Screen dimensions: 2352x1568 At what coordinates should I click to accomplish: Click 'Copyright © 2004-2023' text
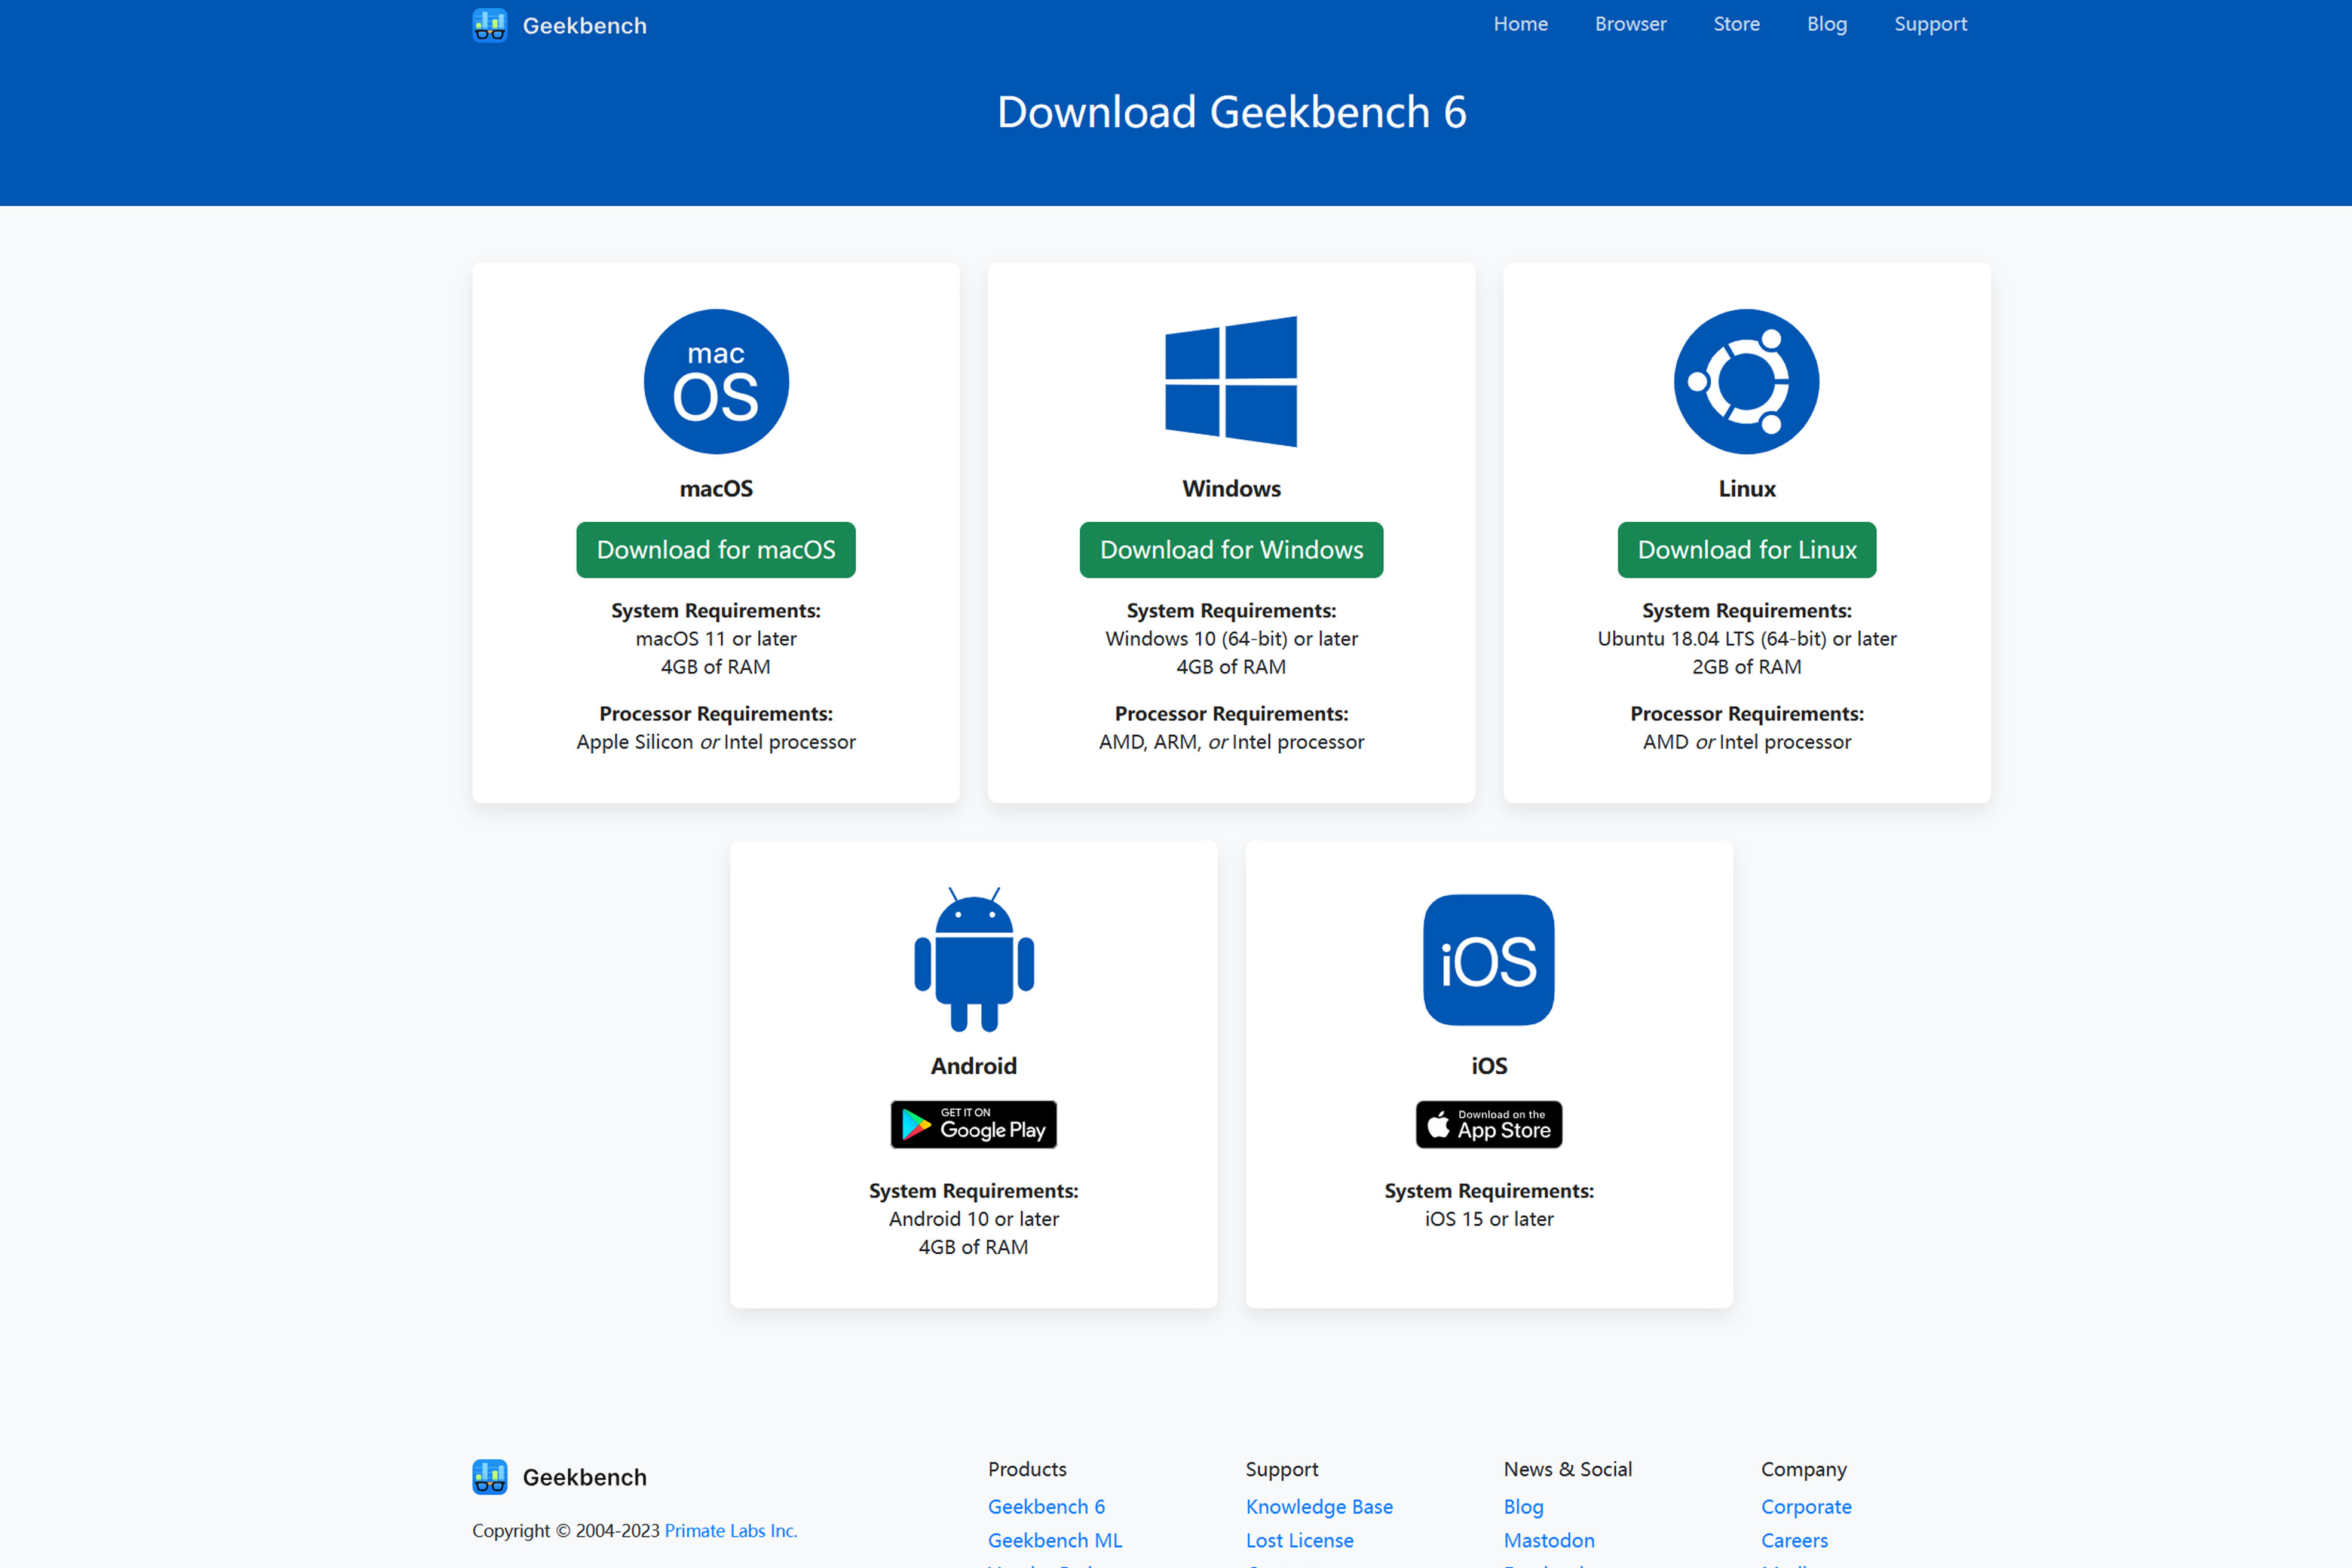566,1531
